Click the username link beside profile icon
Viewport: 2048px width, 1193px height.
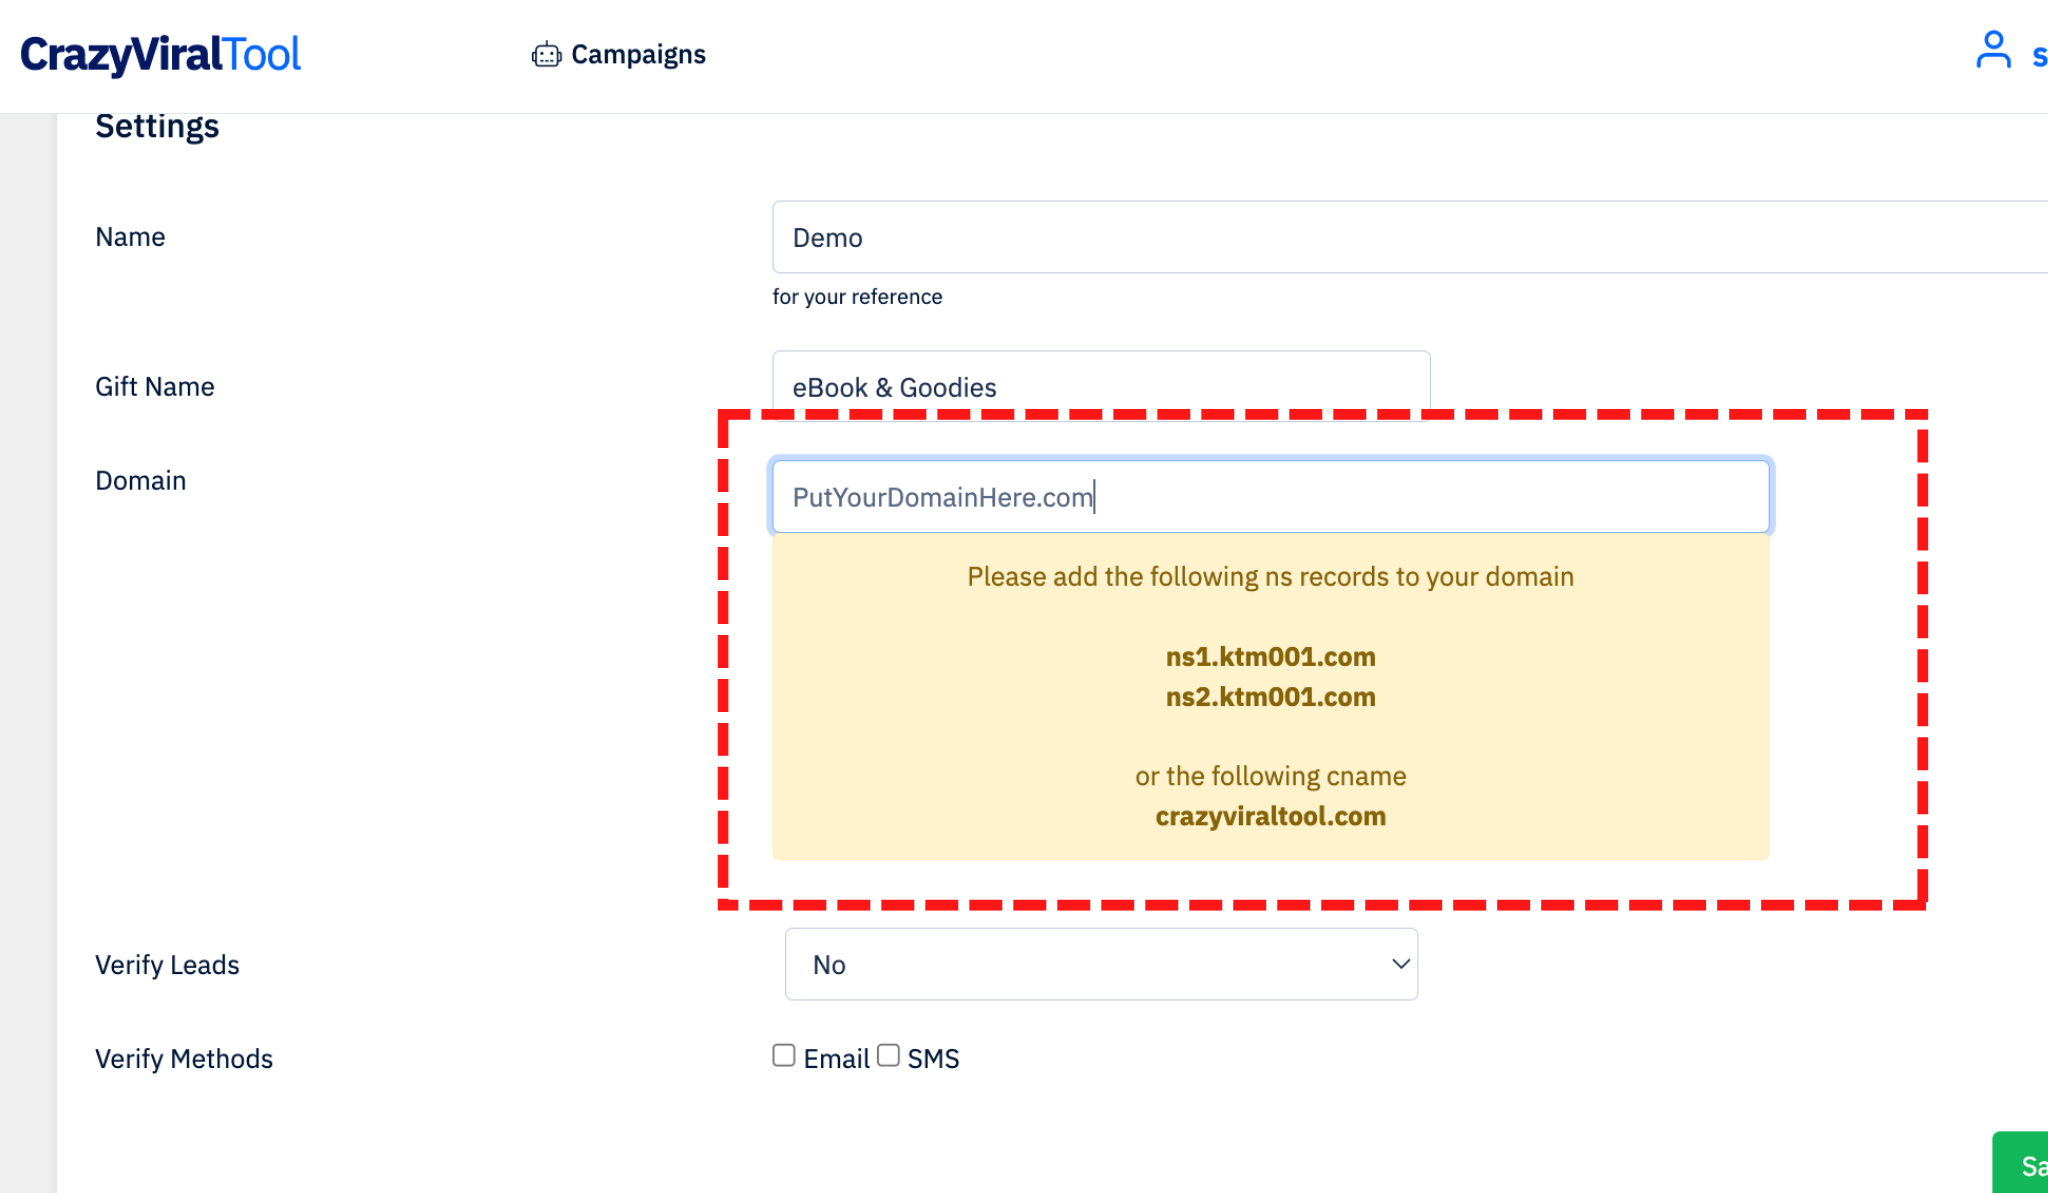click(x=2040, y=55)
